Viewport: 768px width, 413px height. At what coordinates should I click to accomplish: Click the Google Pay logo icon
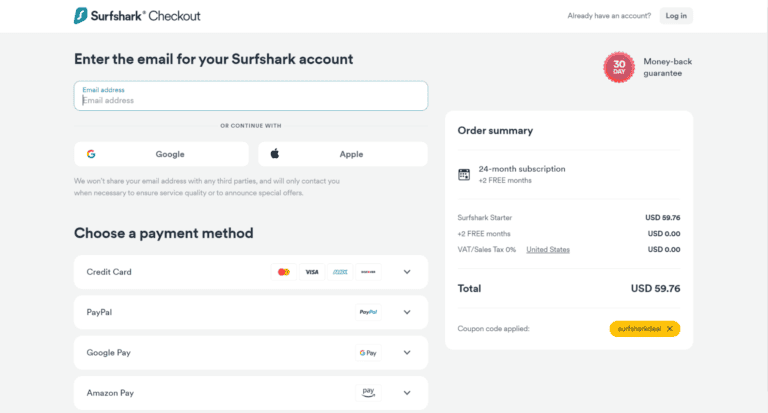click(368, 353)
